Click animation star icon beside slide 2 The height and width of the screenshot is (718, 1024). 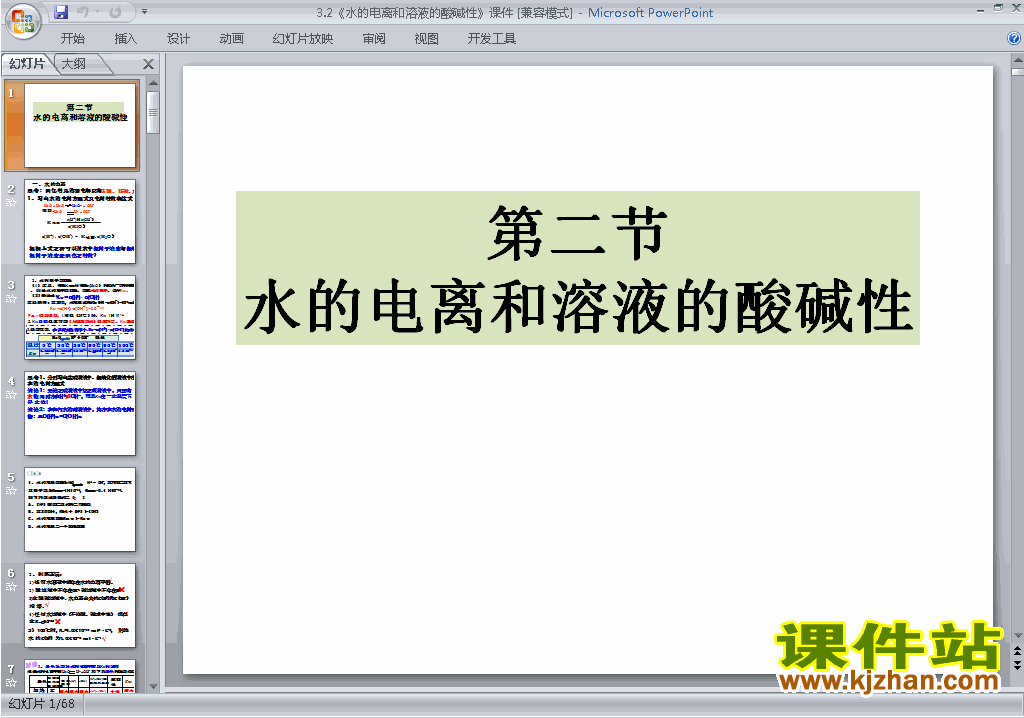pyautogui.click(x=11, y=203)
